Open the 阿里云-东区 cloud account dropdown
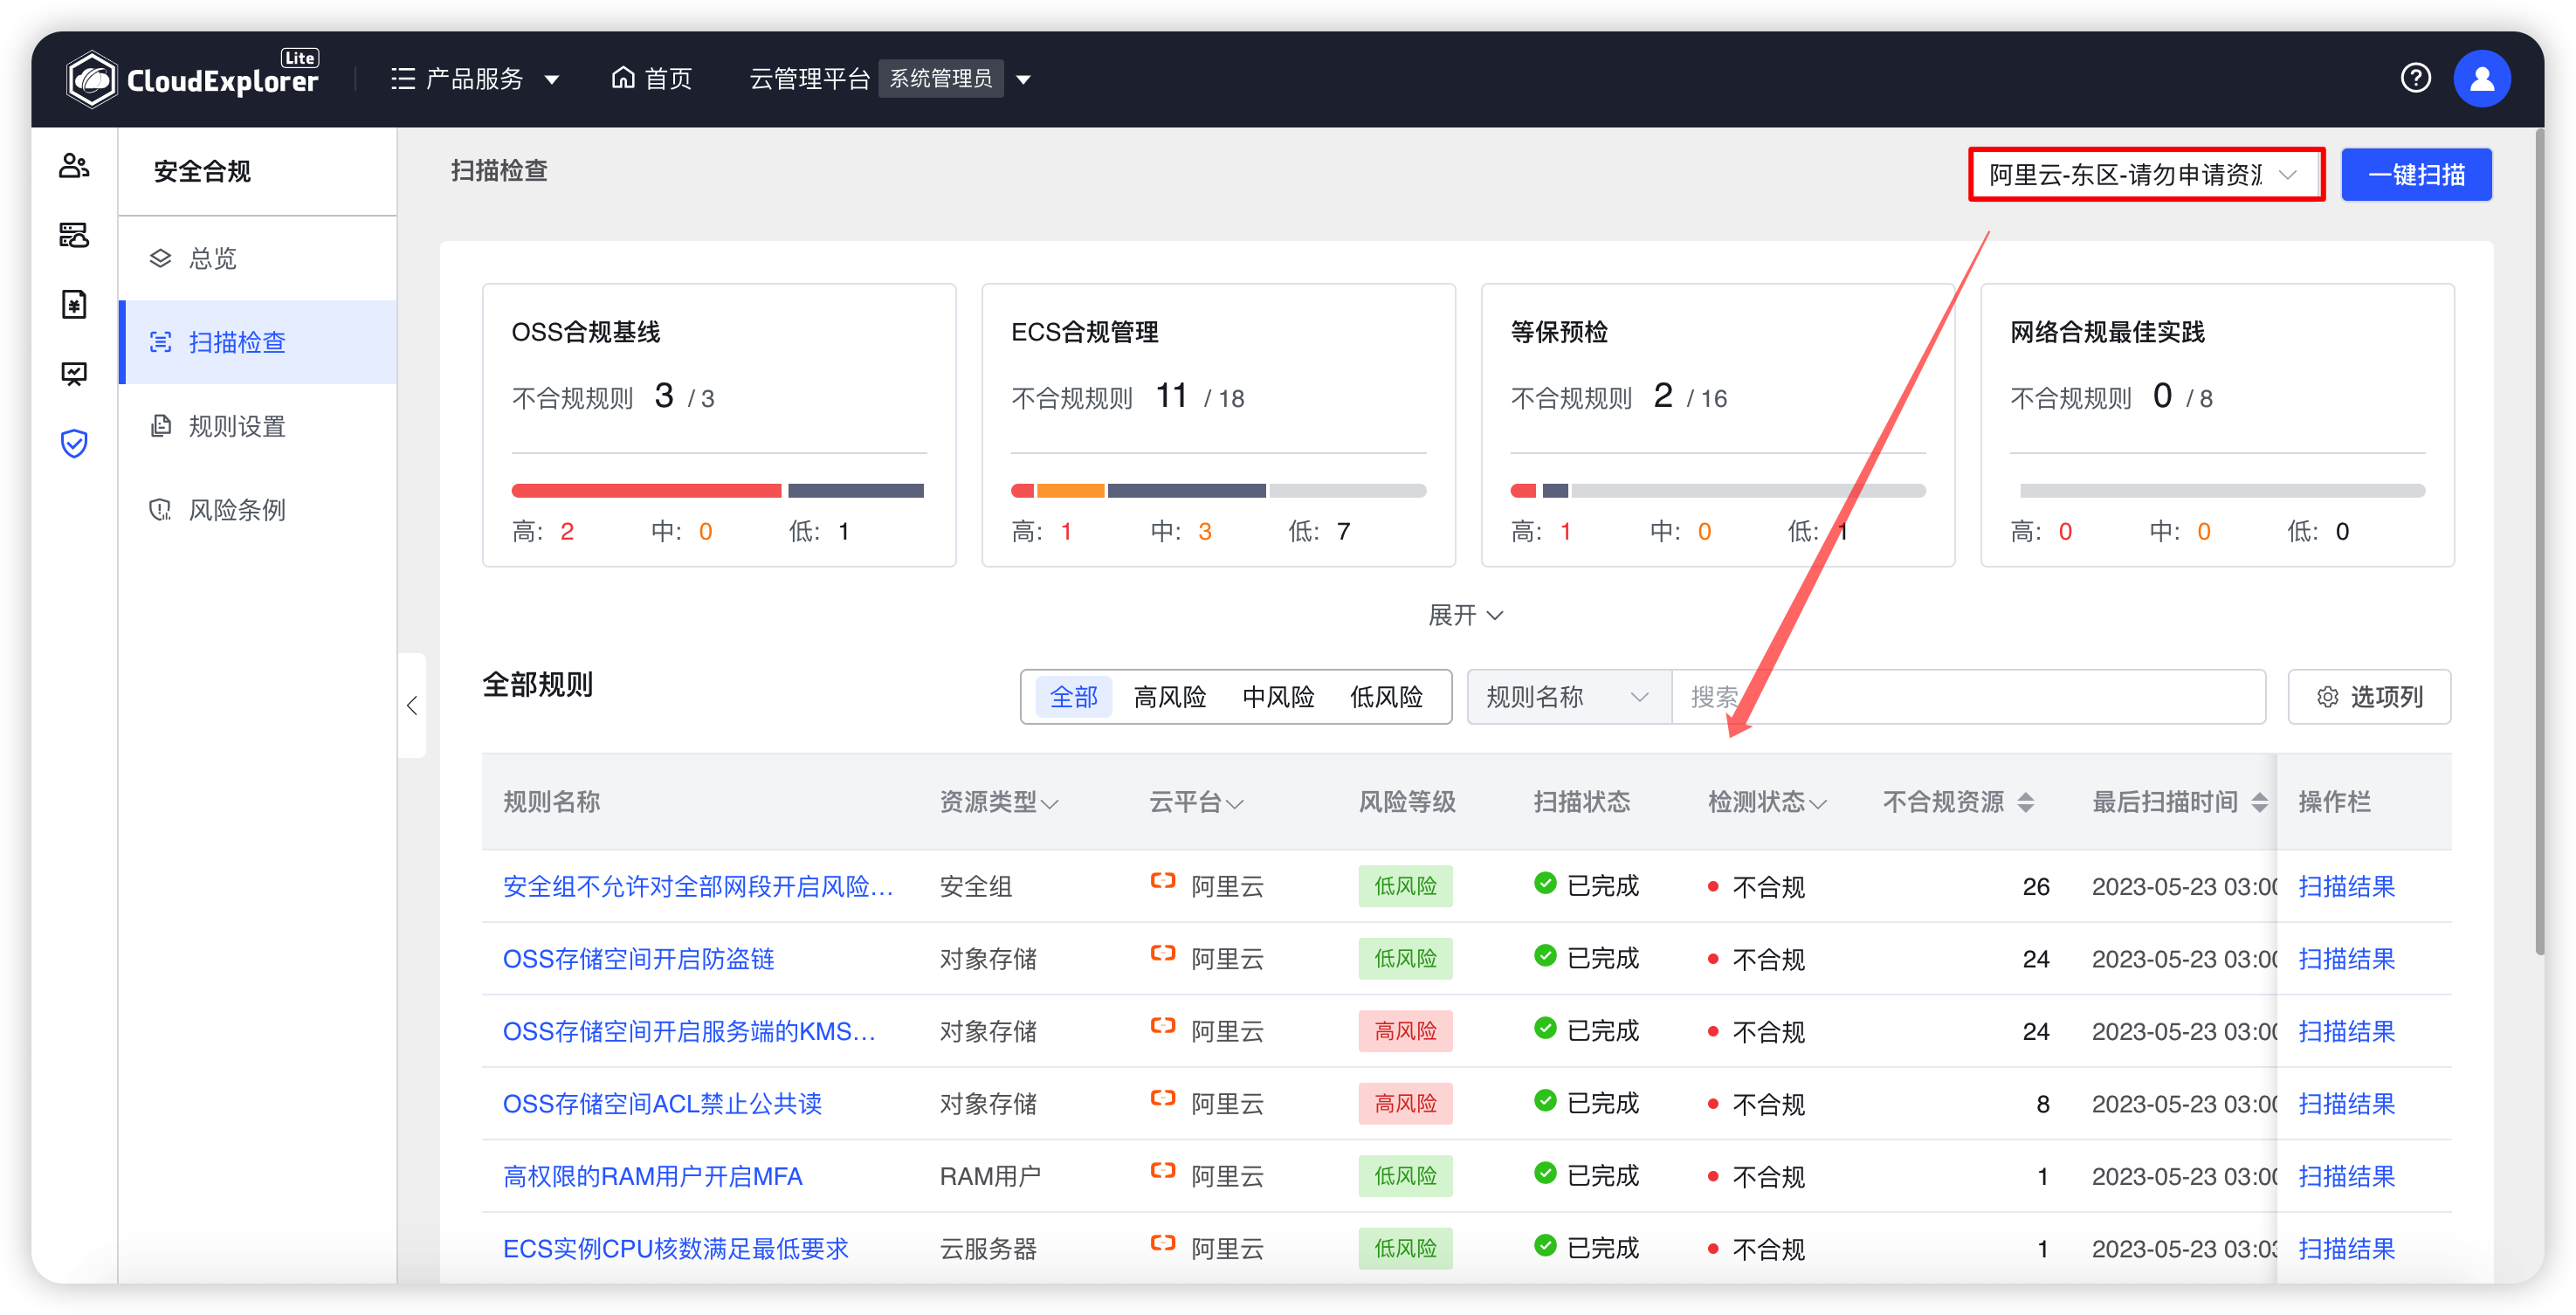 click(x=2146, y=175)
